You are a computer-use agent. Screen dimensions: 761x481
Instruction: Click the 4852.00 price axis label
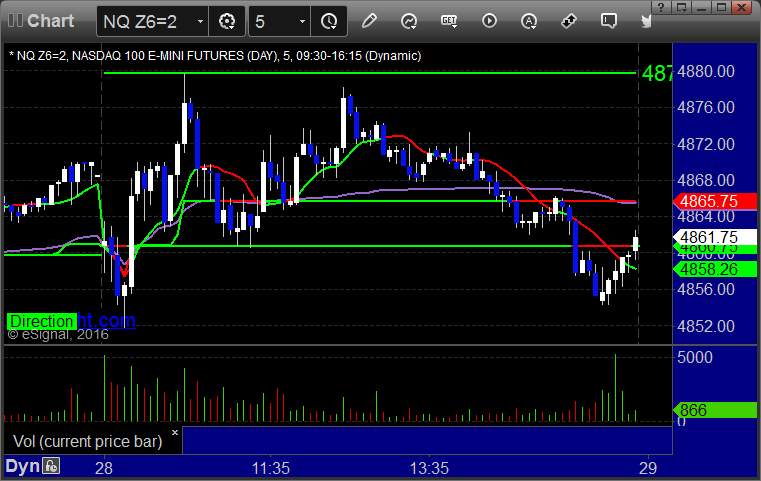706,326
